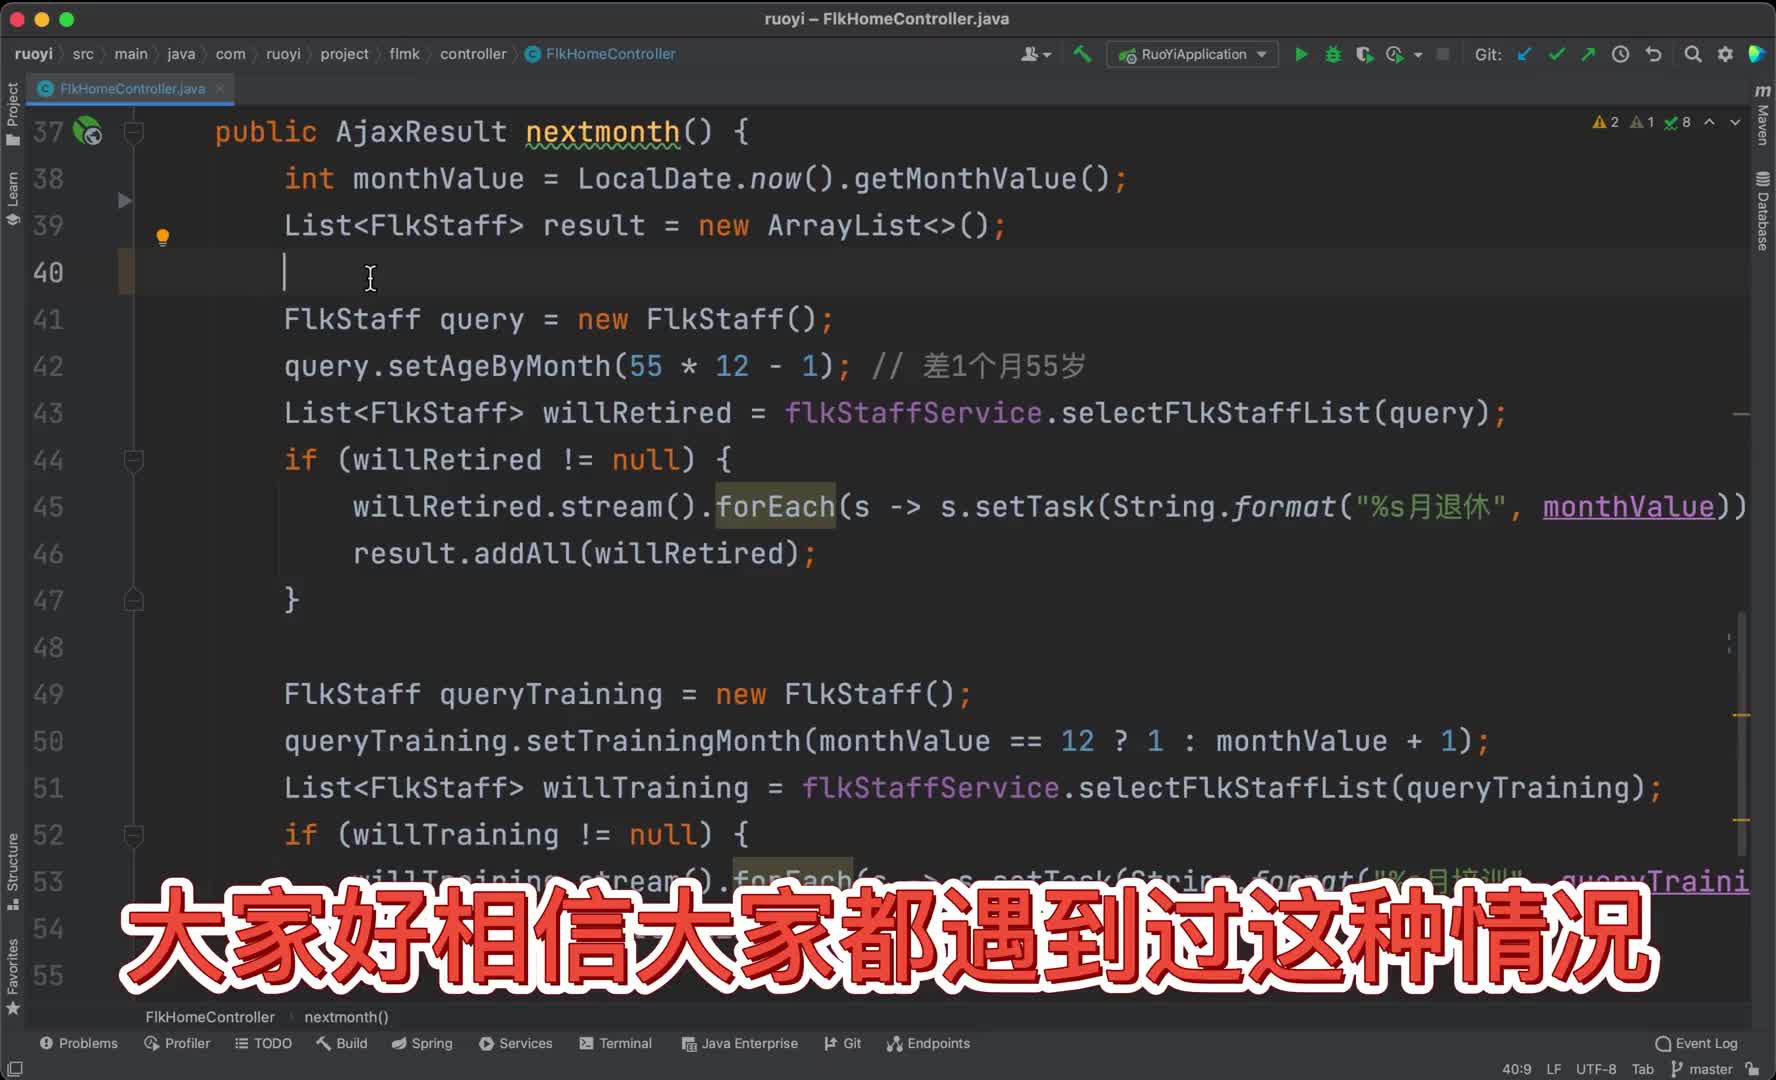Click the LF line separator indicator
The height and width of the screenshot is (1080, 1776).
pyautogui.click(x=1553, y=1069)
